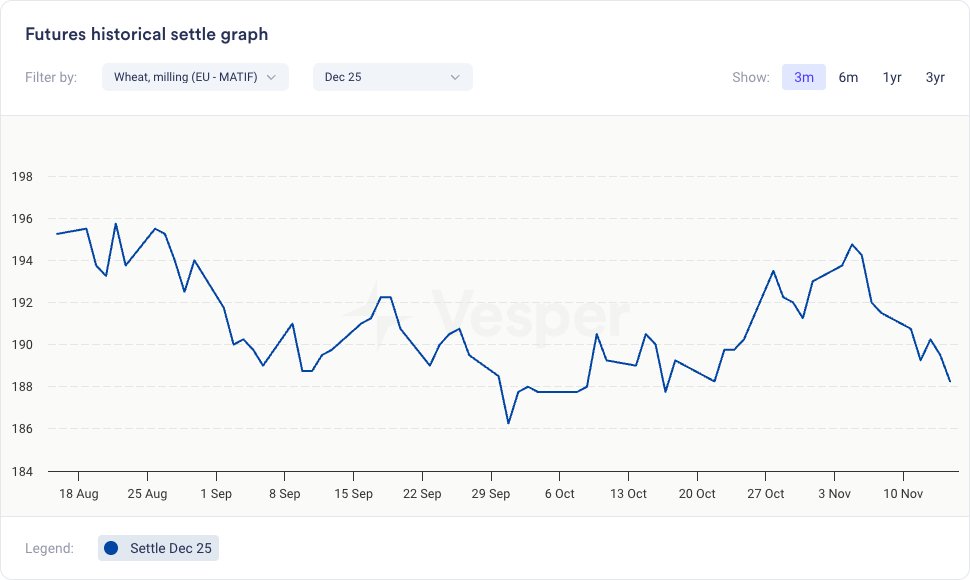This screenshot has width=970, height=580.
Task: Click the Futures historical settle graph title
Action: point(146,34)
